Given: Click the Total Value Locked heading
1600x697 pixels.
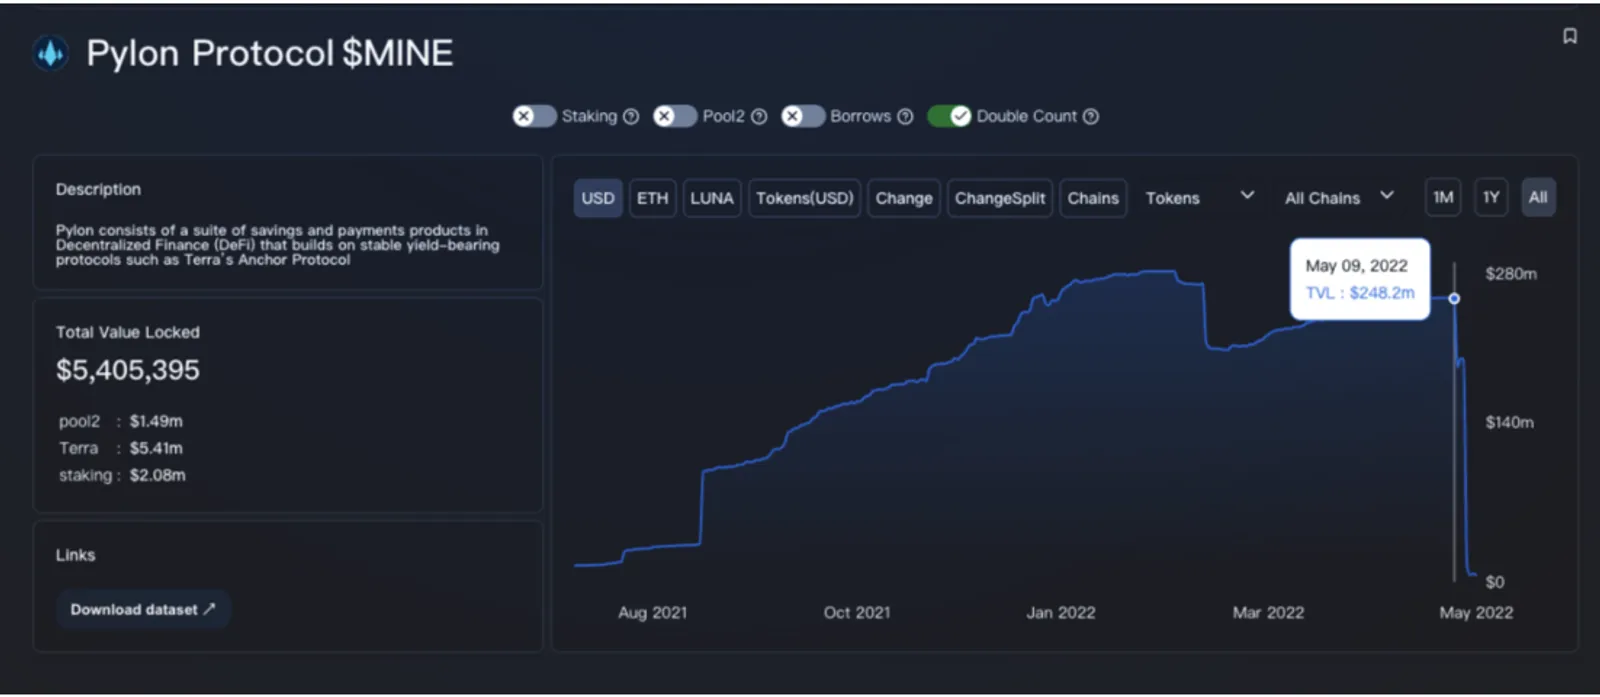Looking at the screenshot, I should pos(128,332).
